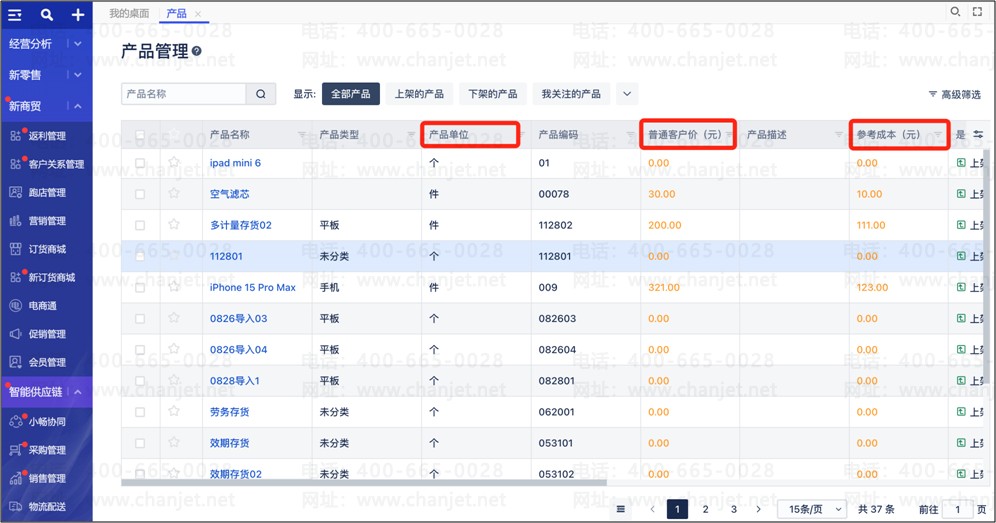Open 新订货商城 in the sidebar

pyautogui.click(x=51, y=278)
